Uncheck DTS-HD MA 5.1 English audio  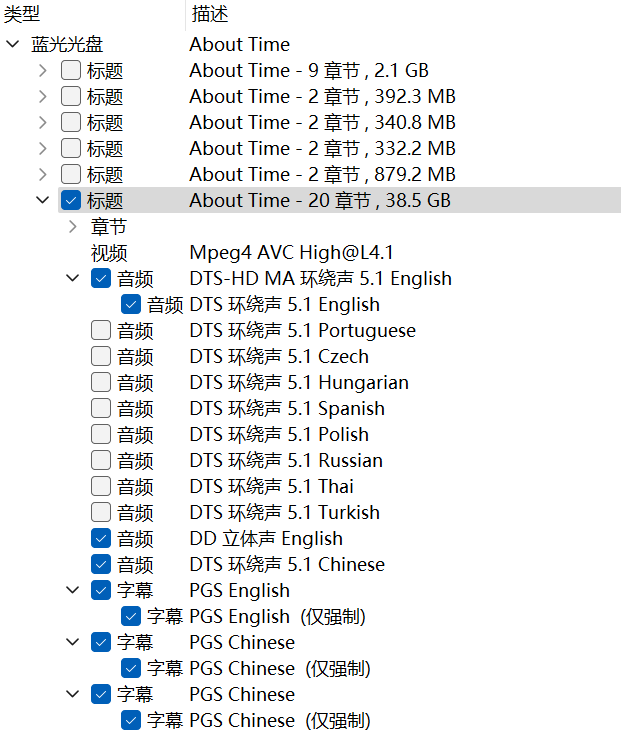pyautogui.click(x=101, y=278)
